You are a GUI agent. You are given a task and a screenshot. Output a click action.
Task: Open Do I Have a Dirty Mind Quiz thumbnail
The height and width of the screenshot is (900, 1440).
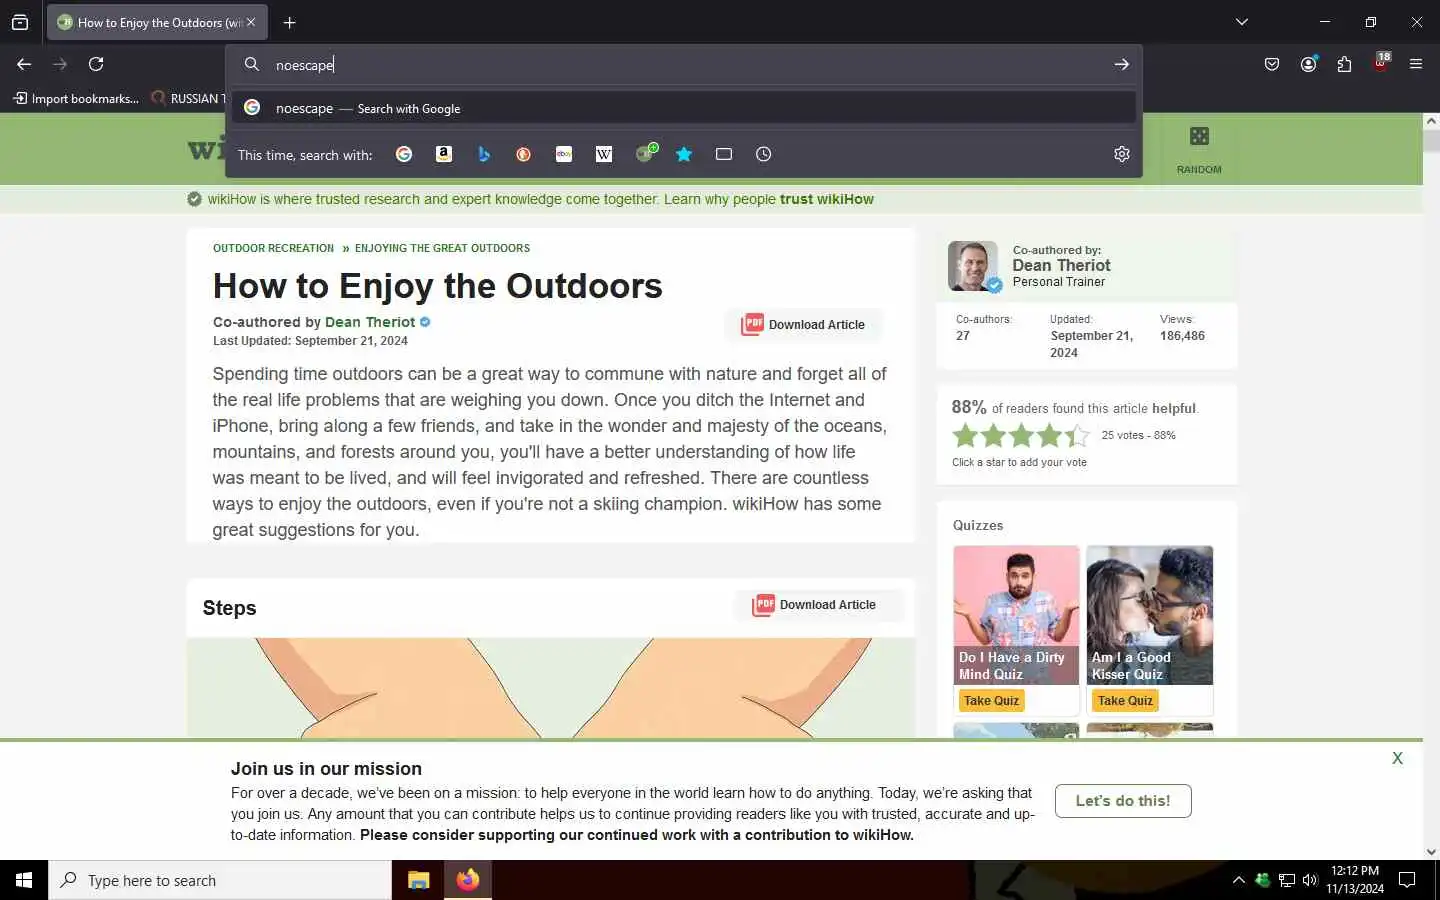point(1016,615)
